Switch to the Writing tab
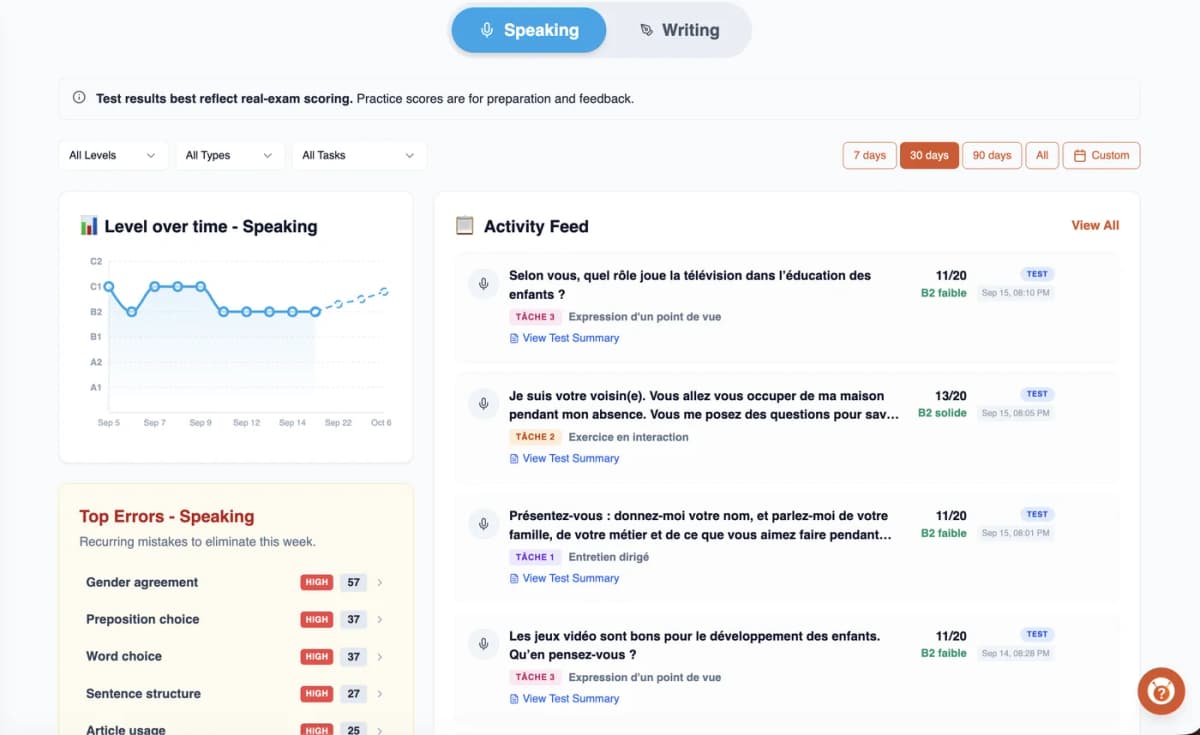This screenshot has width=1200, height=735. coord(679,30)
